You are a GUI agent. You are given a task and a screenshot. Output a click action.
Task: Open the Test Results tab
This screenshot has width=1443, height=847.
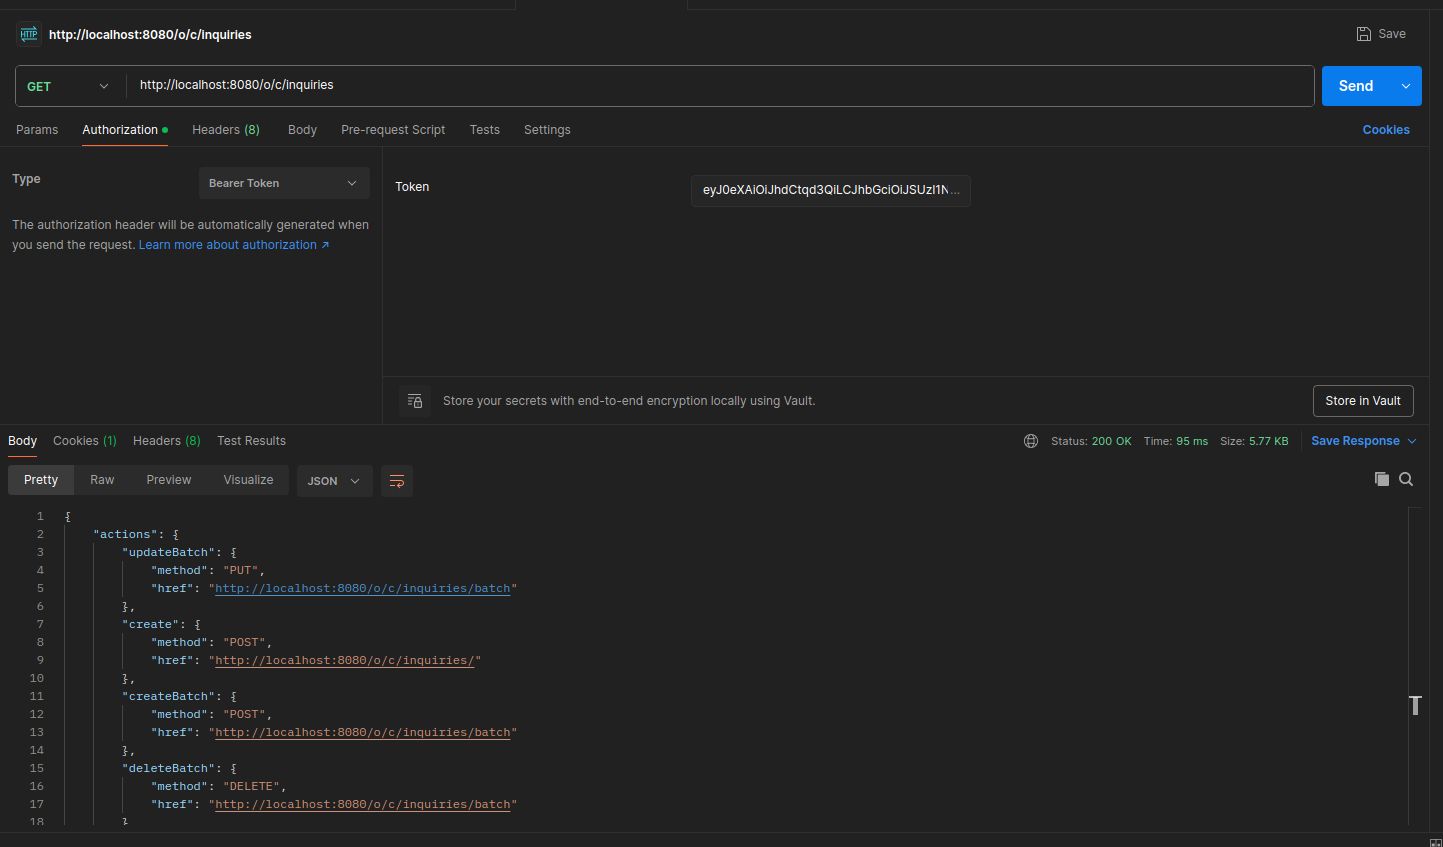(251, 441)
